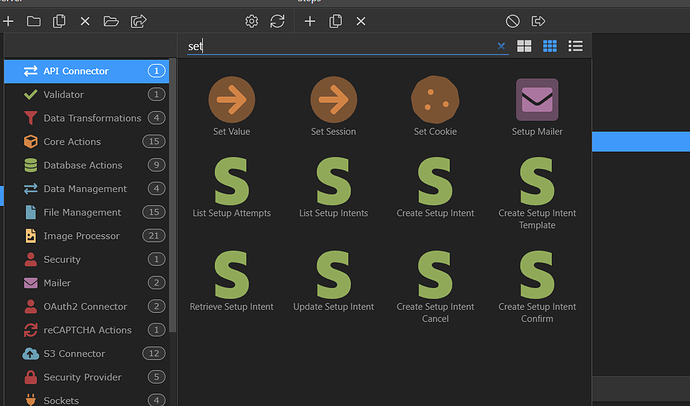Click the new folder icon
The image size is (690, 406).
coord(33,21)
